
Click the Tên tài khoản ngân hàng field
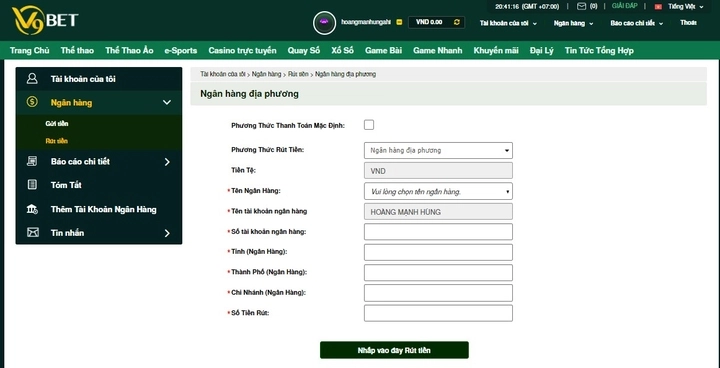[438, 211]
